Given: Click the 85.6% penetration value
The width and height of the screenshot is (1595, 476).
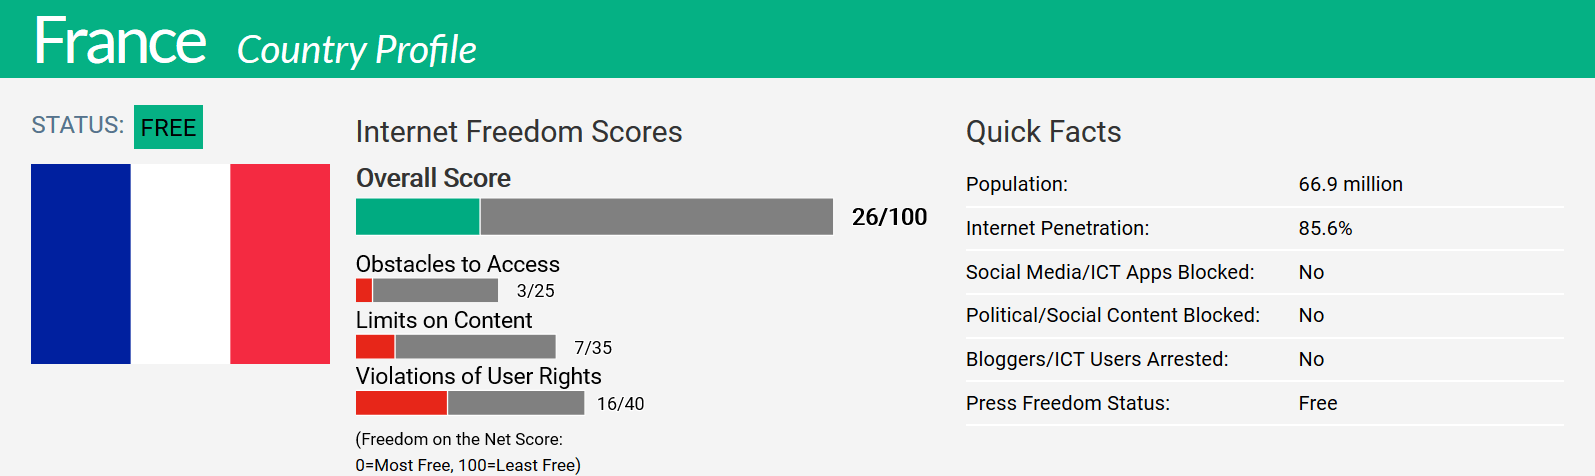Looking at the screenshot, I should point(1325,228).
